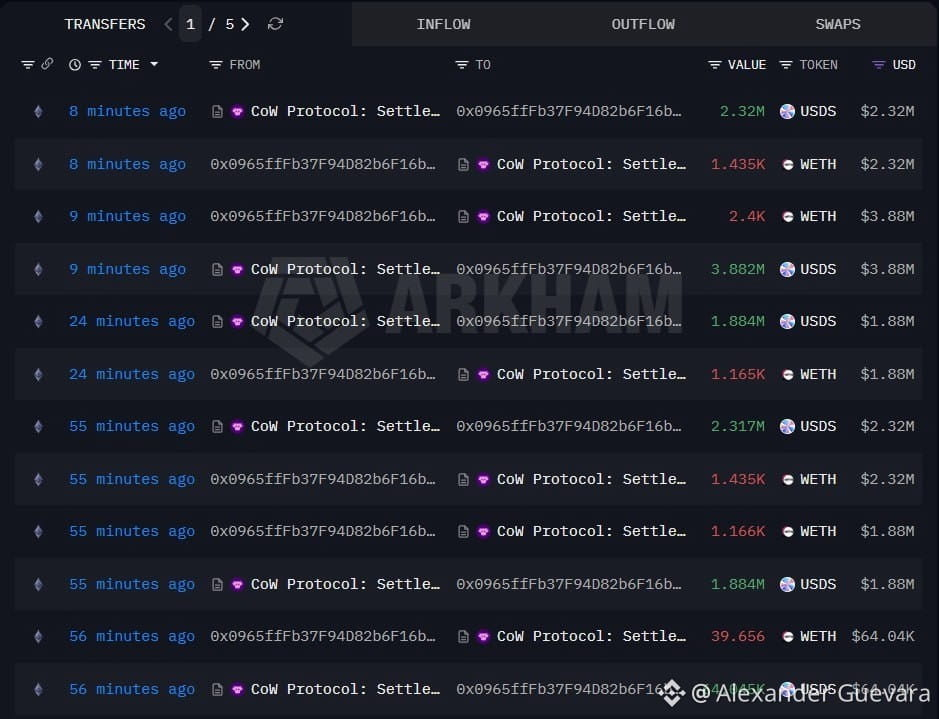Filter by the VALUE column
Viewport: 939px width, 719px height.
click(714, 65)
